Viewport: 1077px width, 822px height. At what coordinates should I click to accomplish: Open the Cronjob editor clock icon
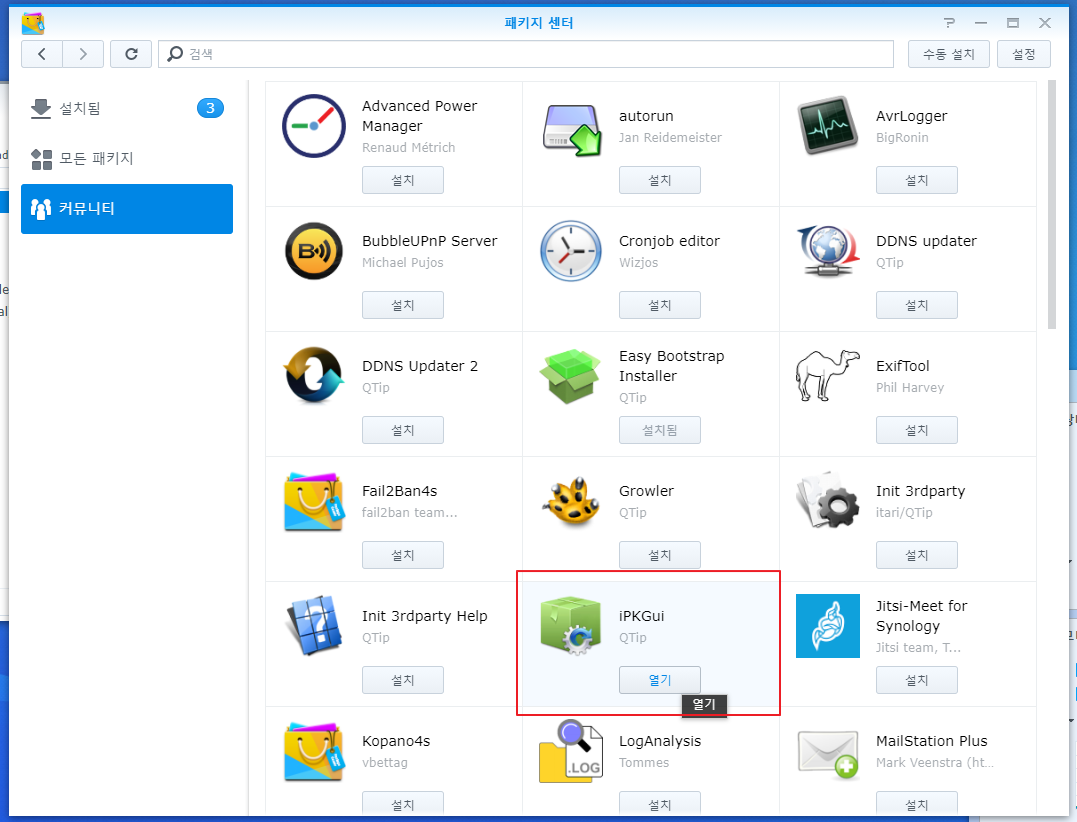point(571,251)
